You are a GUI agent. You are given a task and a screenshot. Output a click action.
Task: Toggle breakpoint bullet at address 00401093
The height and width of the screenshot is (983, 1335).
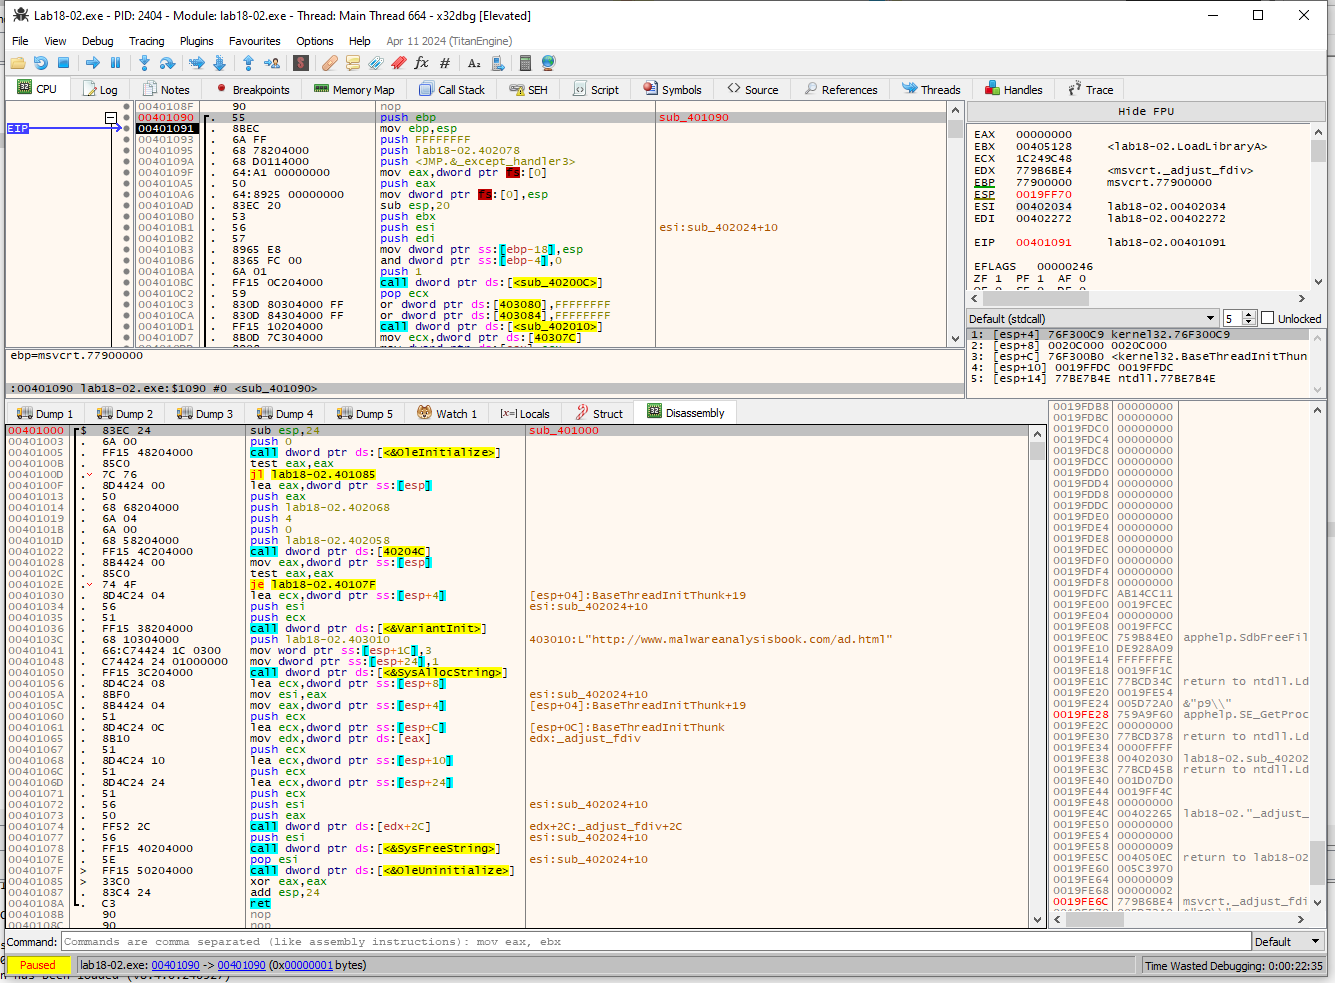pos(126,140)
